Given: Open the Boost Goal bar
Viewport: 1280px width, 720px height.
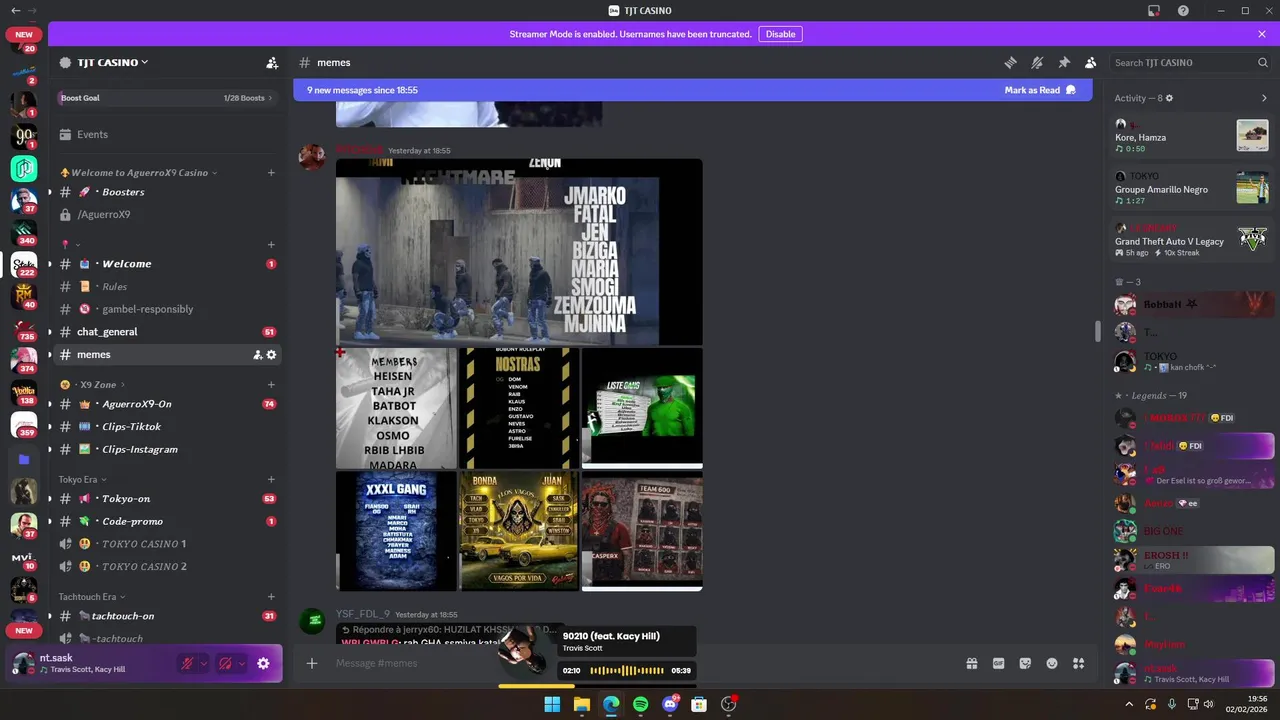Looking at the screenshot, I should pos(166,98).
